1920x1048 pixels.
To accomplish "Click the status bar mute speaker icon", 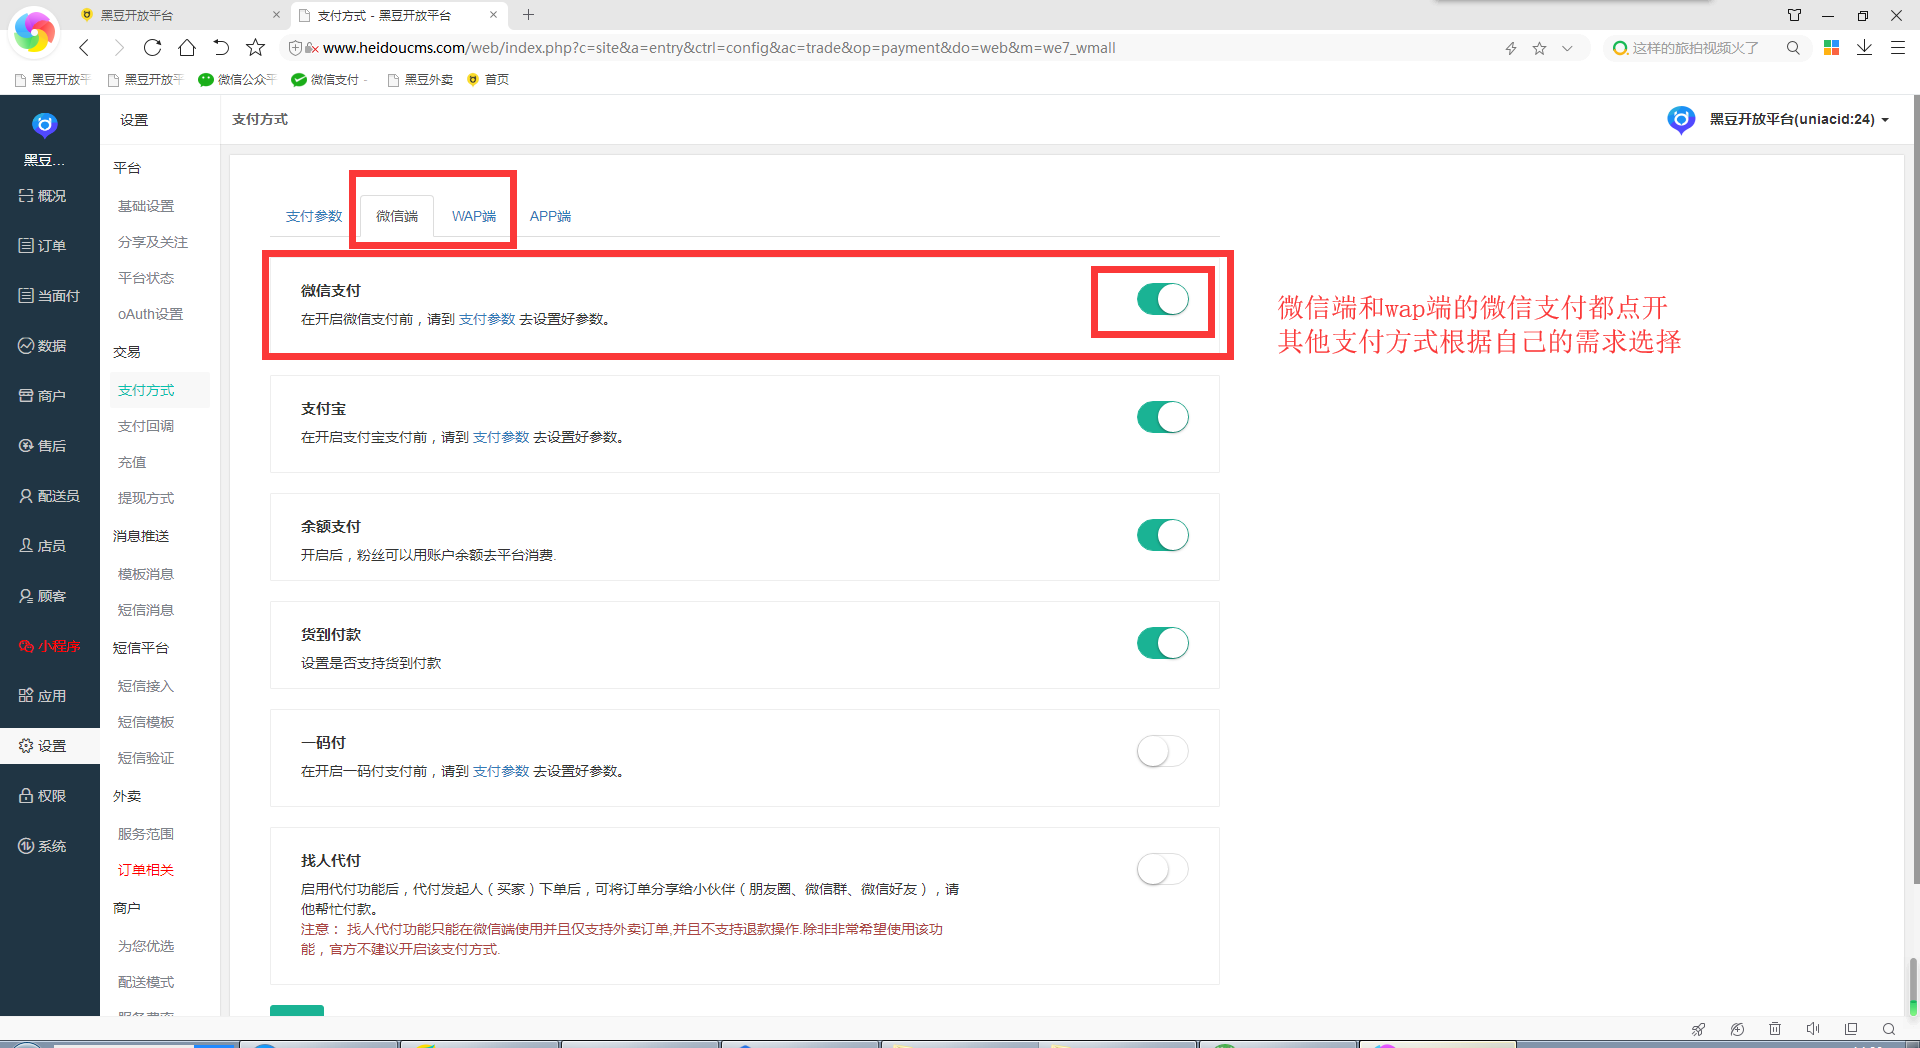I will [1813, 1029].
